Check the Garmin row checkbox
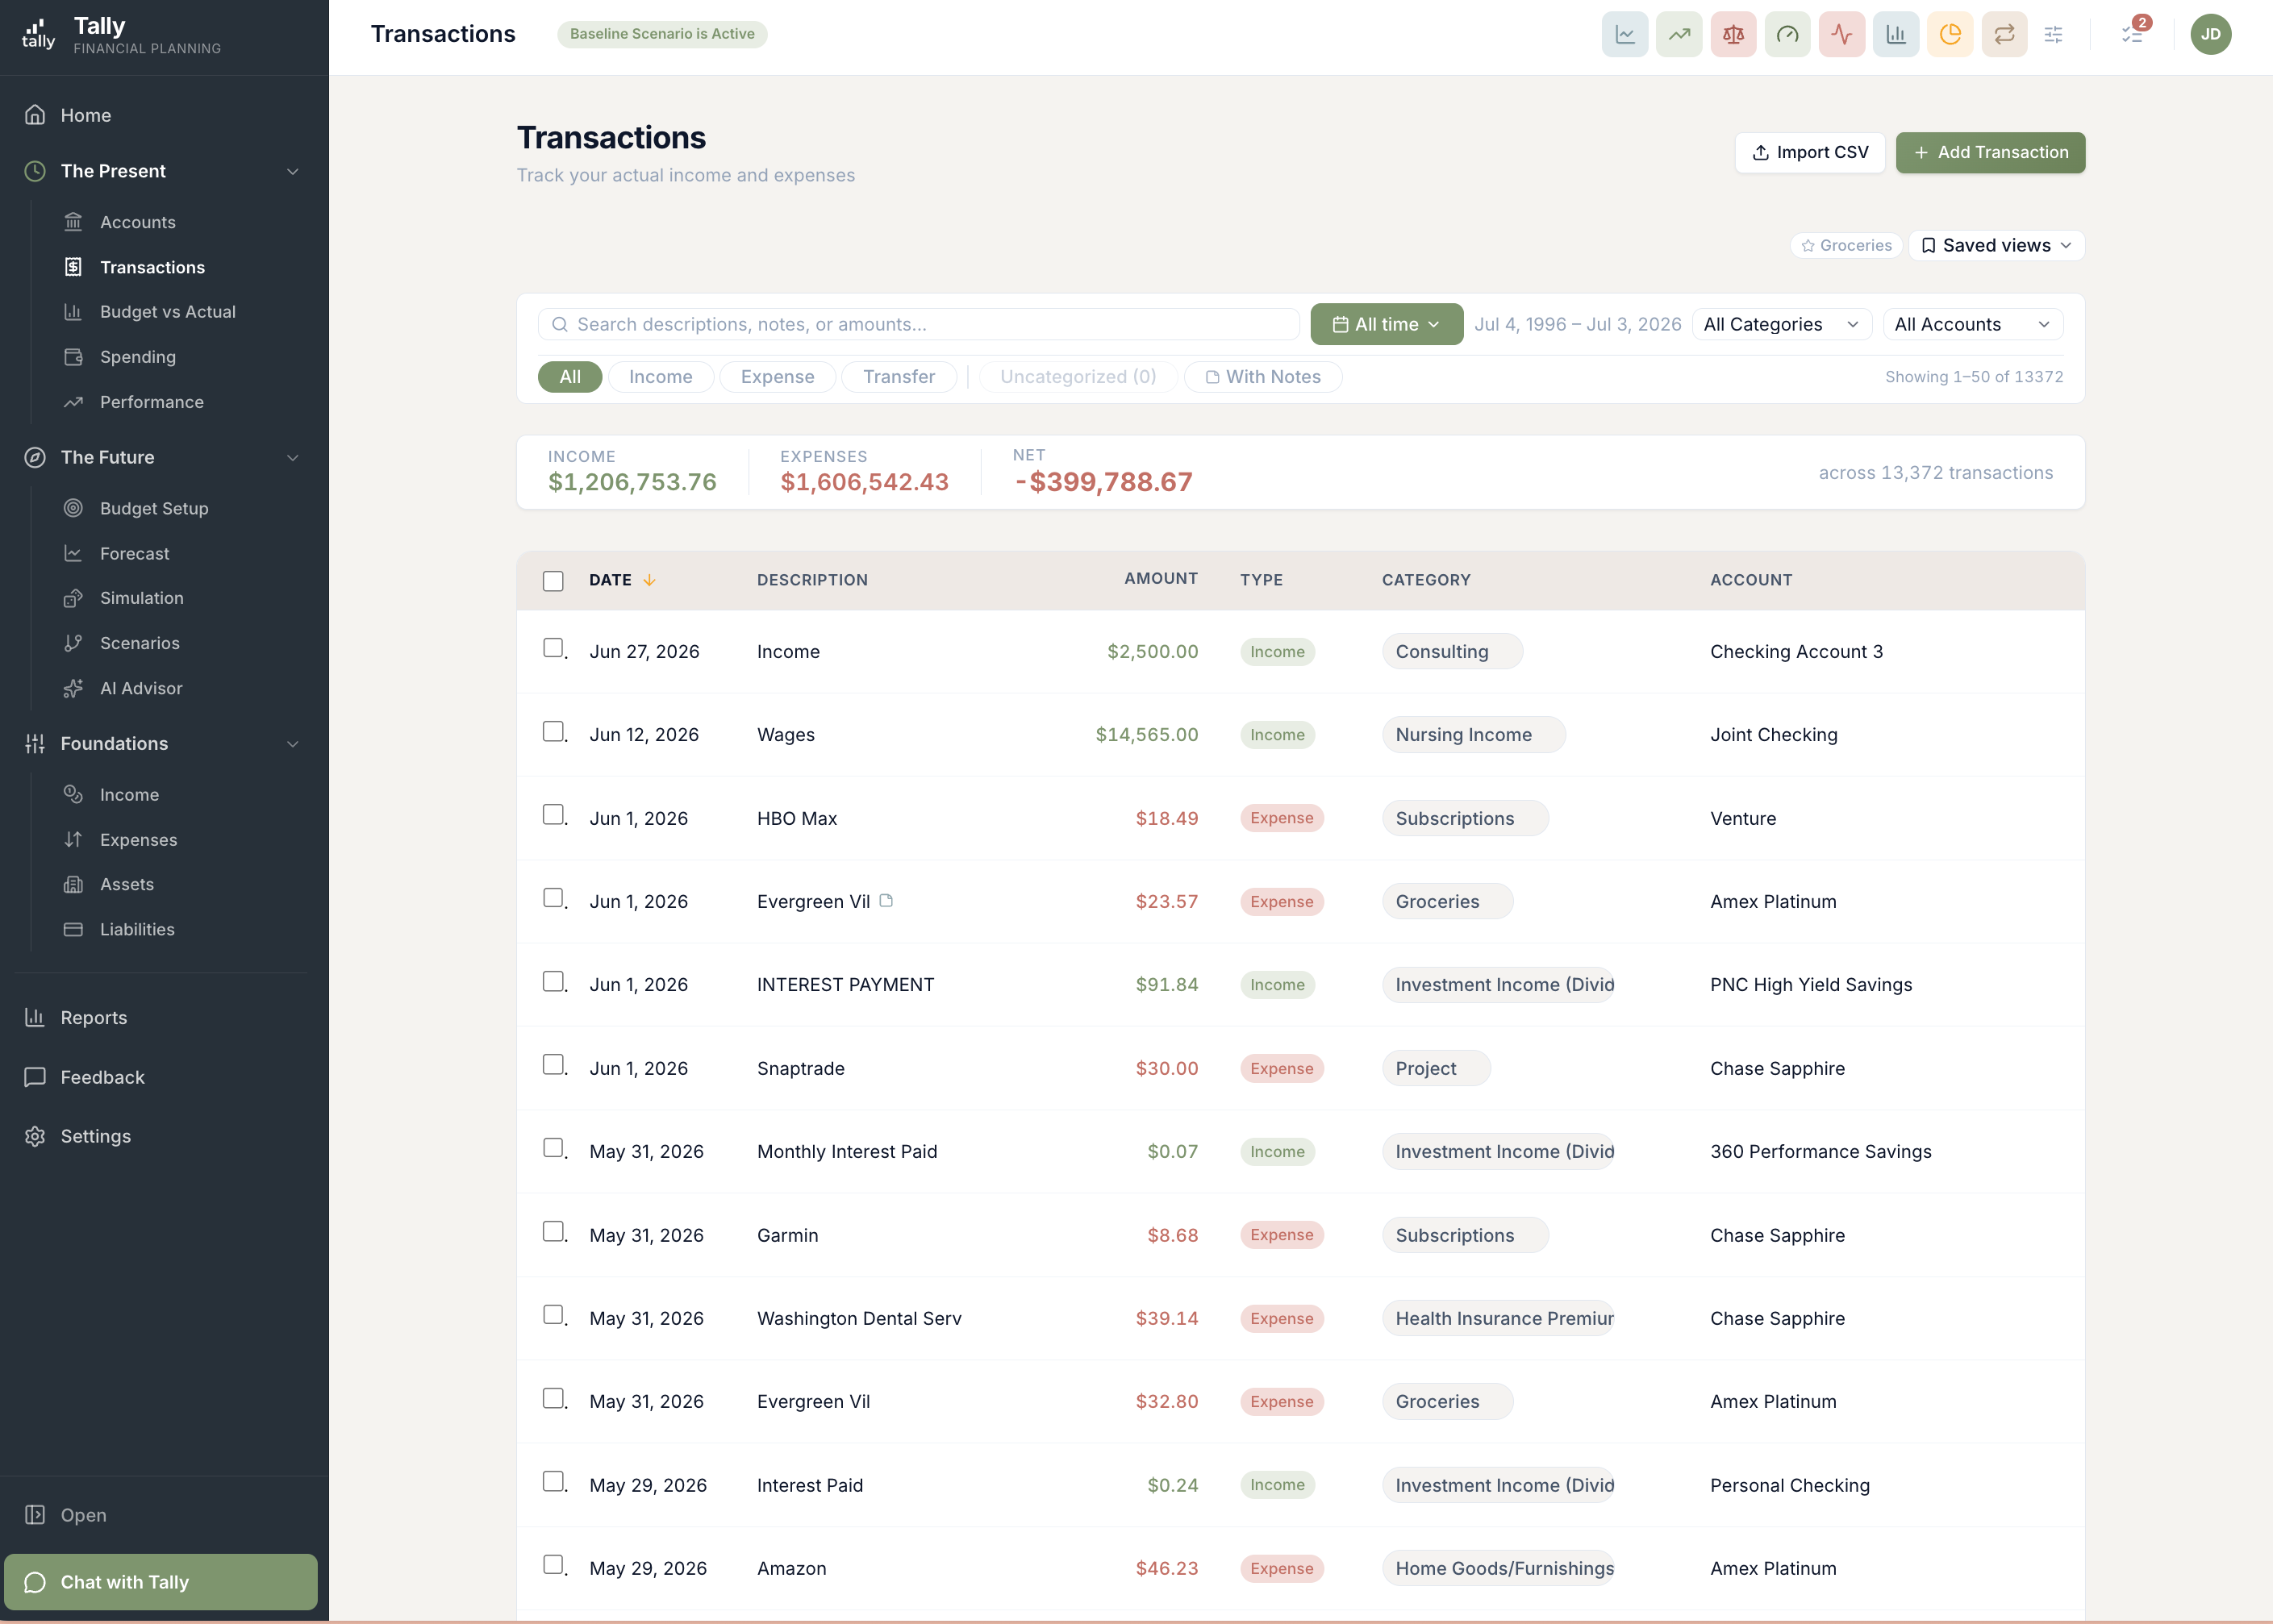This screenshot has height=1624, width=2273. pos(553,1231)
